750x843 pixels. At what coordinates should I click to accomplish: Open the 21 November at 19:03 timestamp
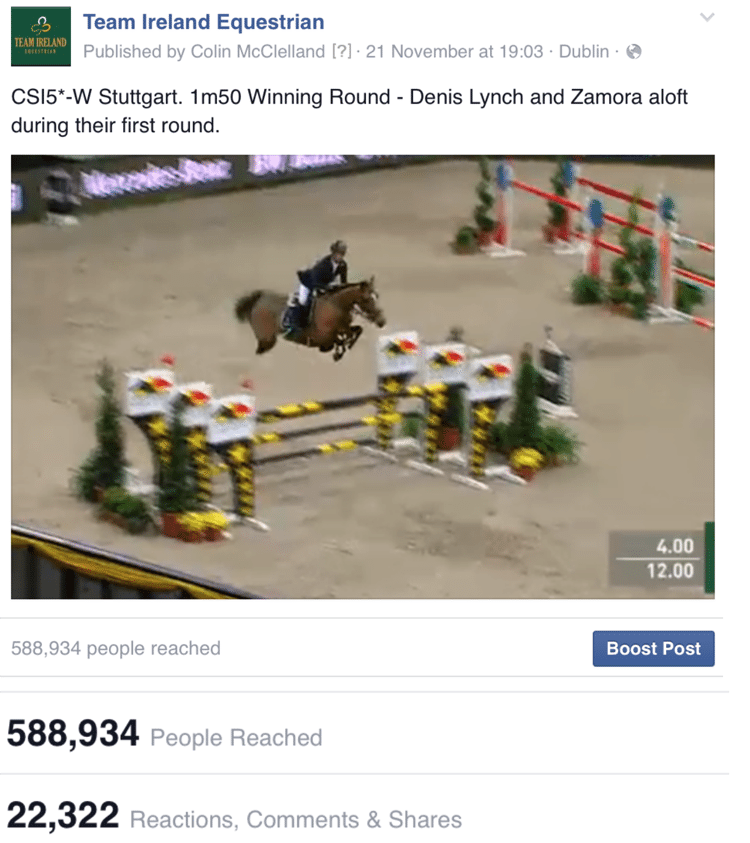454,52
